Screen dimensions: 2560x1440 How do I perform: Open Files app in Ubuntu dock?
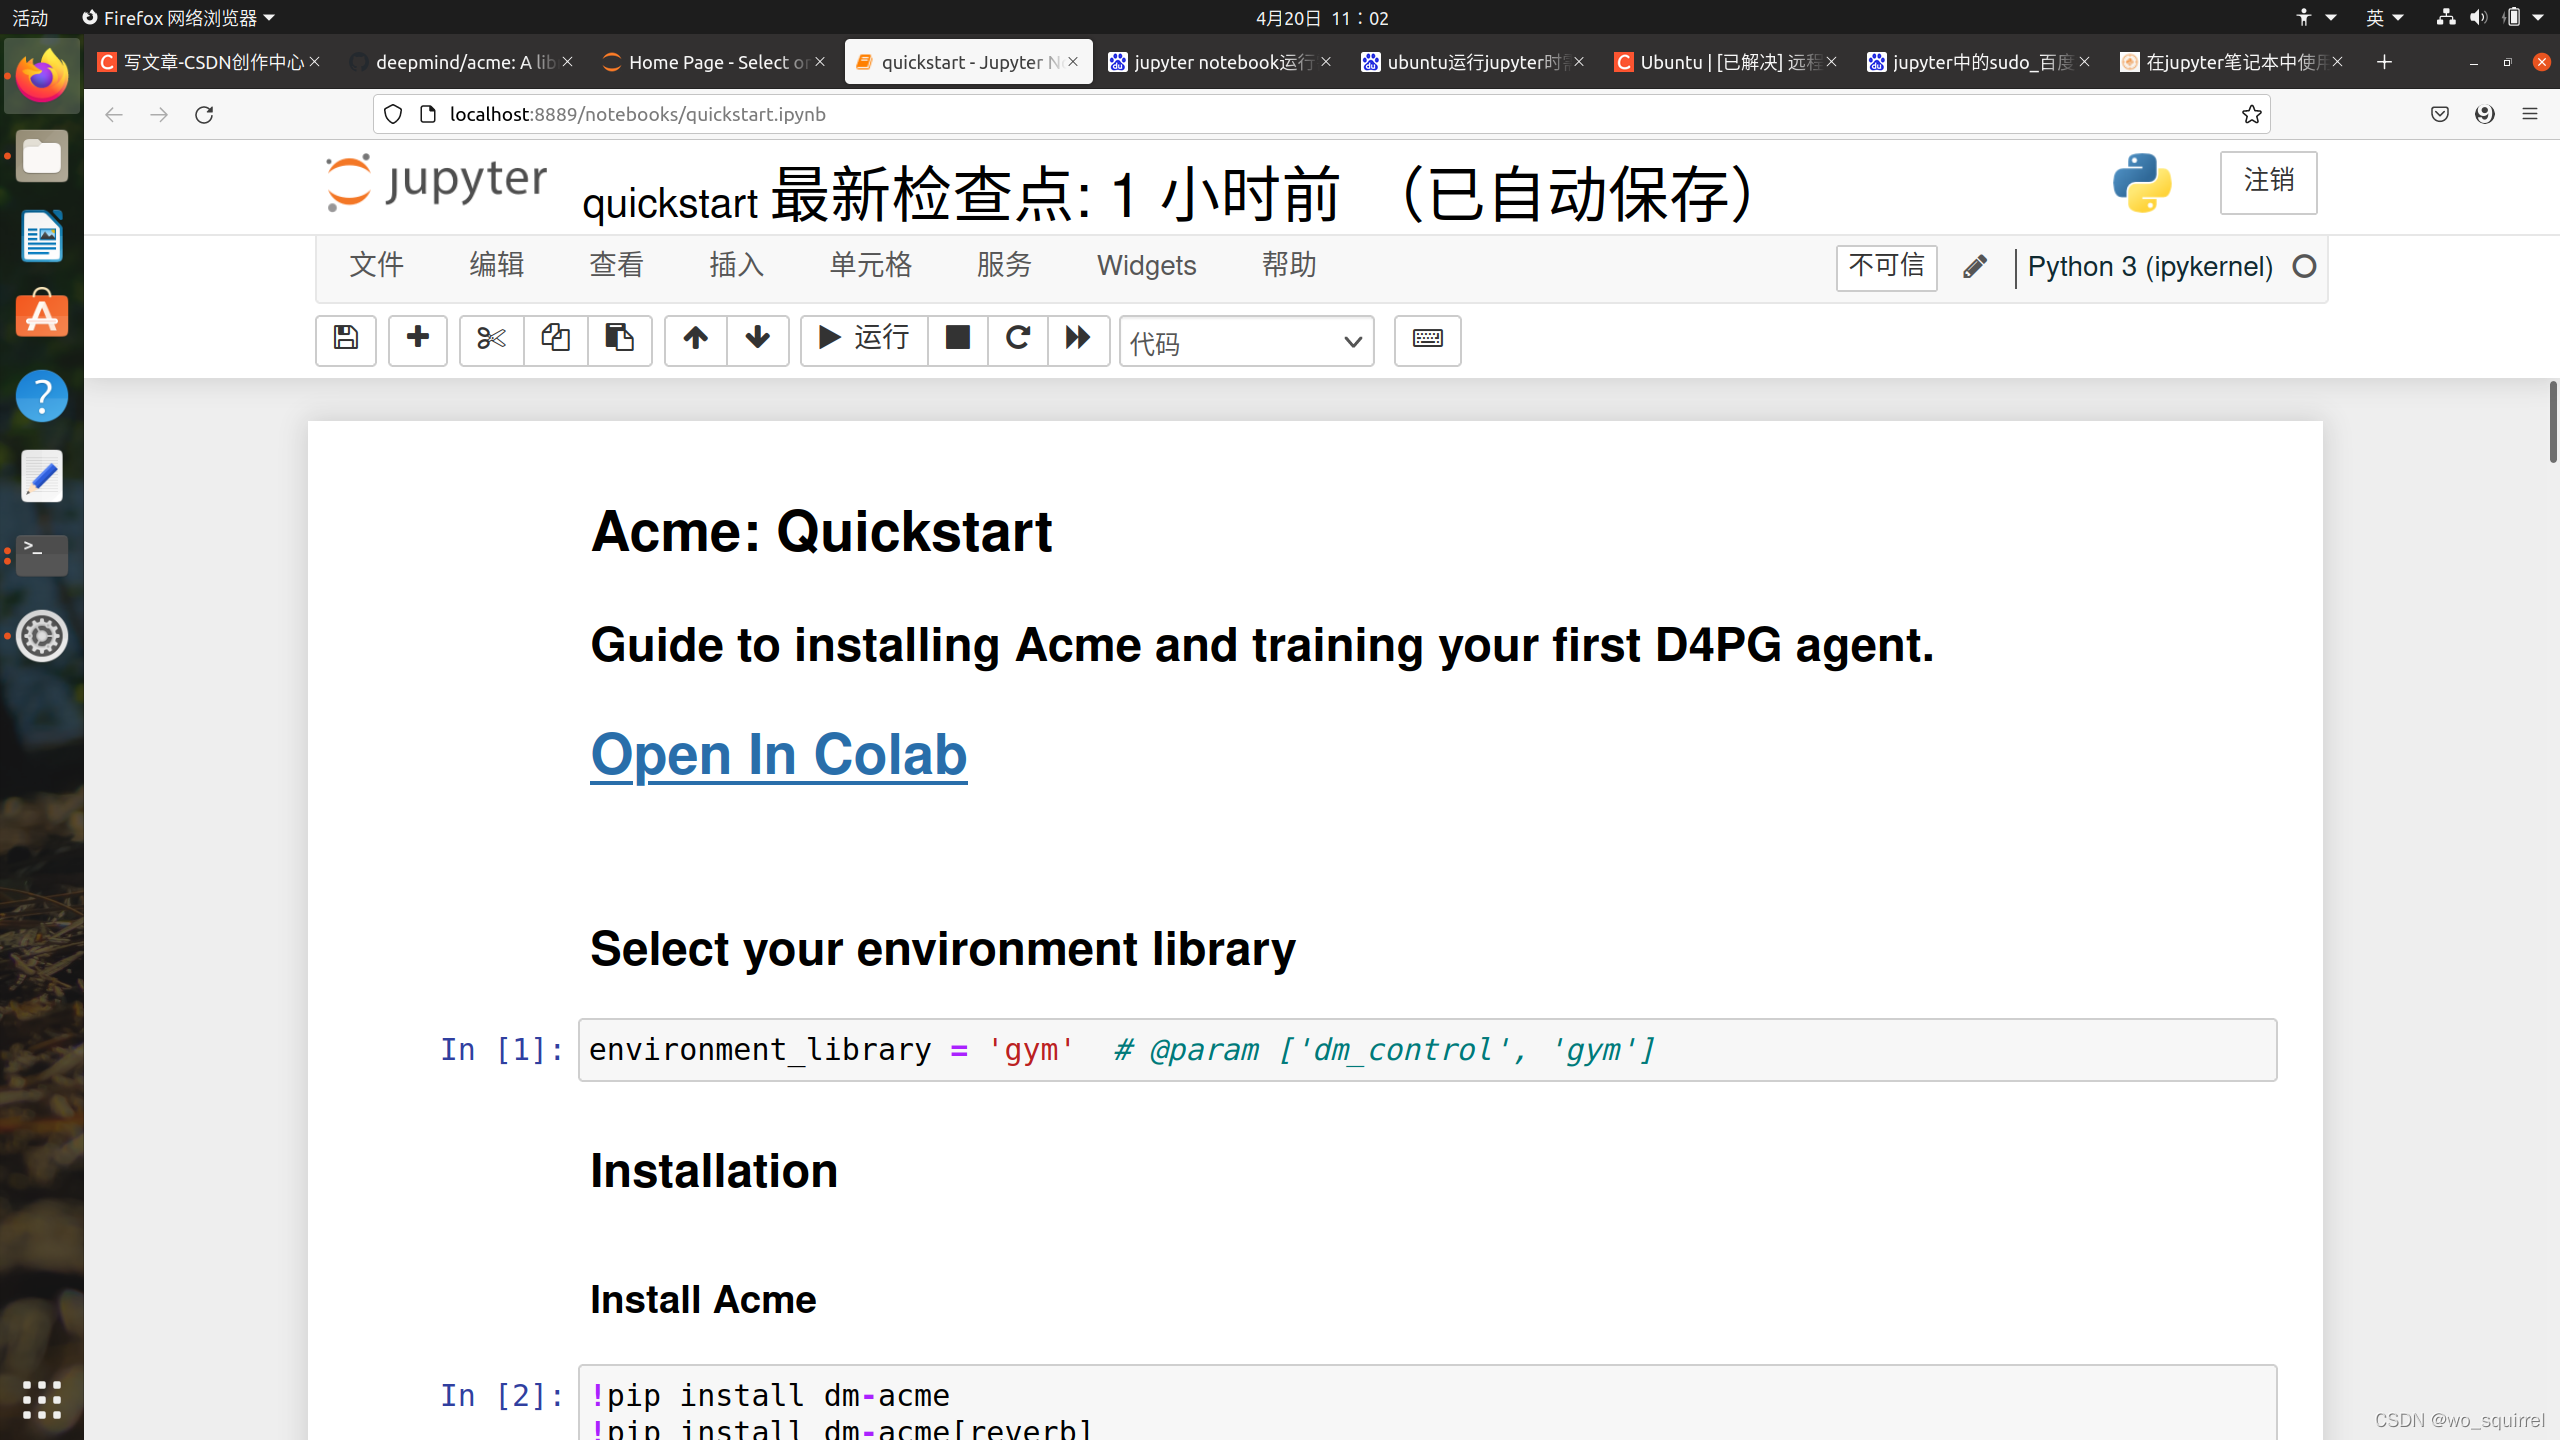tap(42, 157)
